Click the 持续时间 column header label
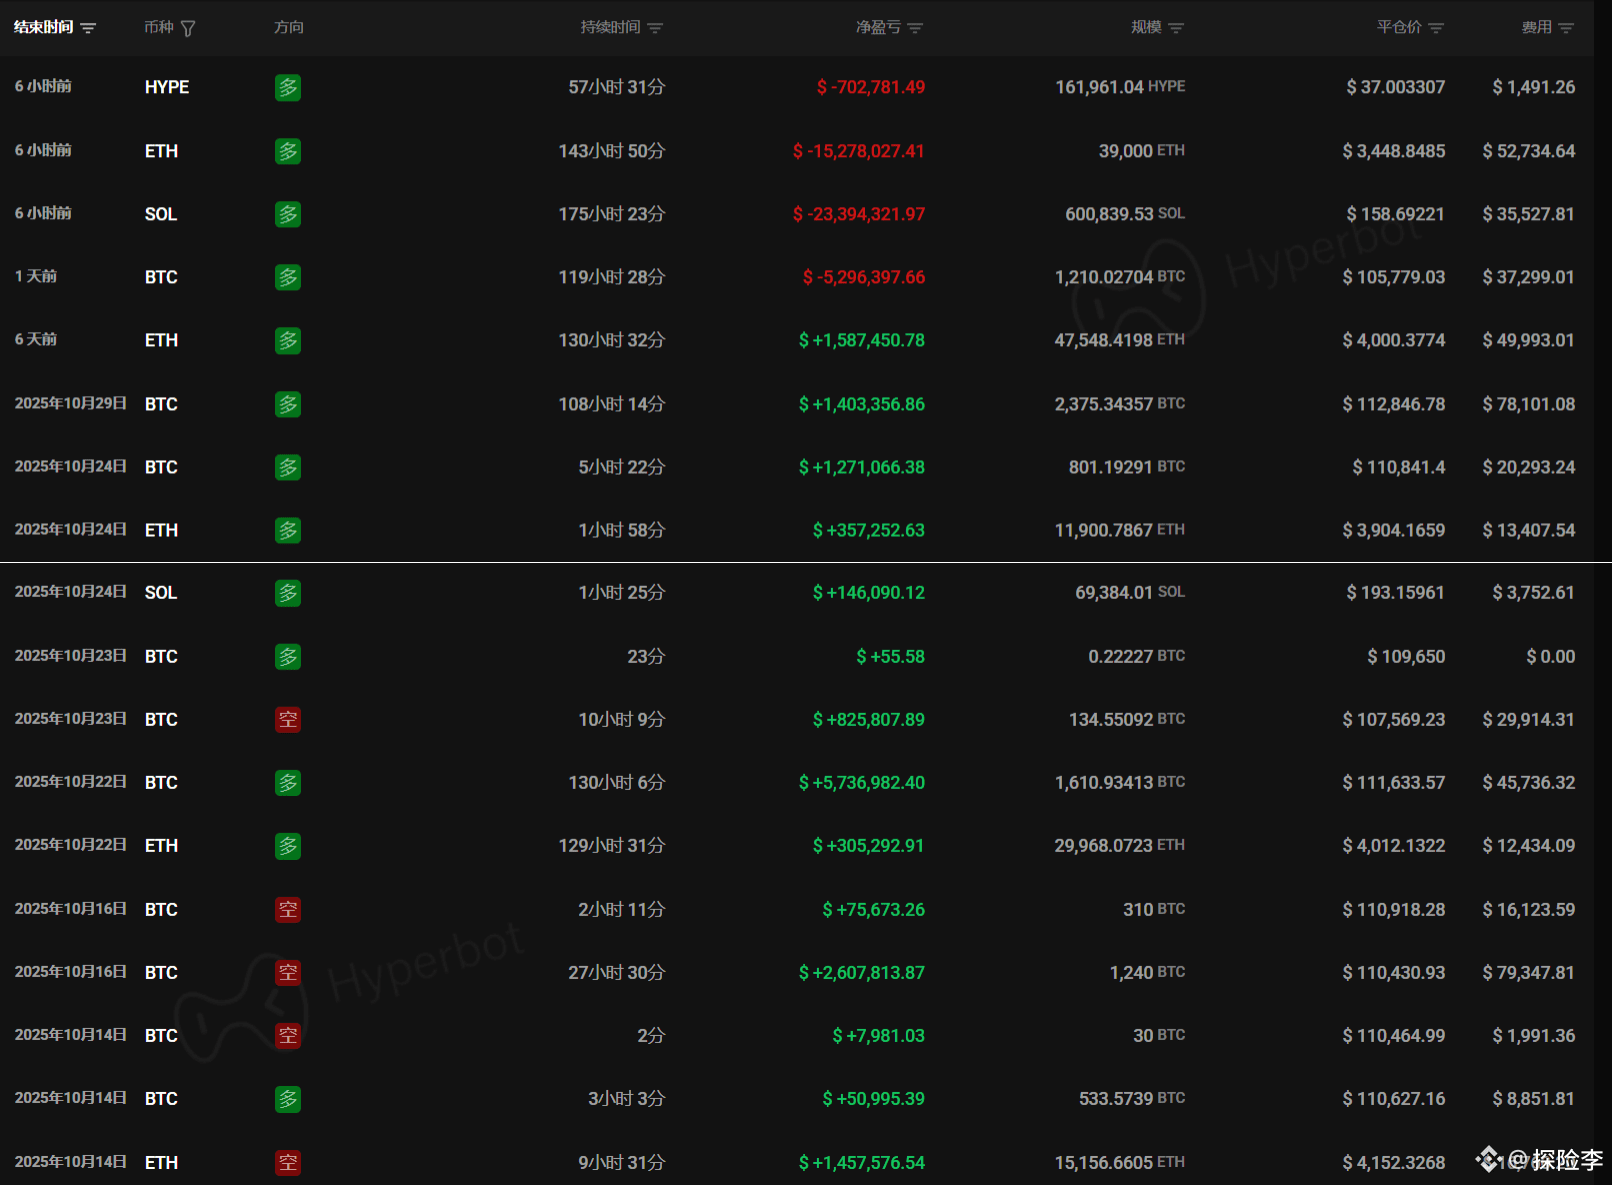The image size is (1612, 1185). [x=610, y=27]
